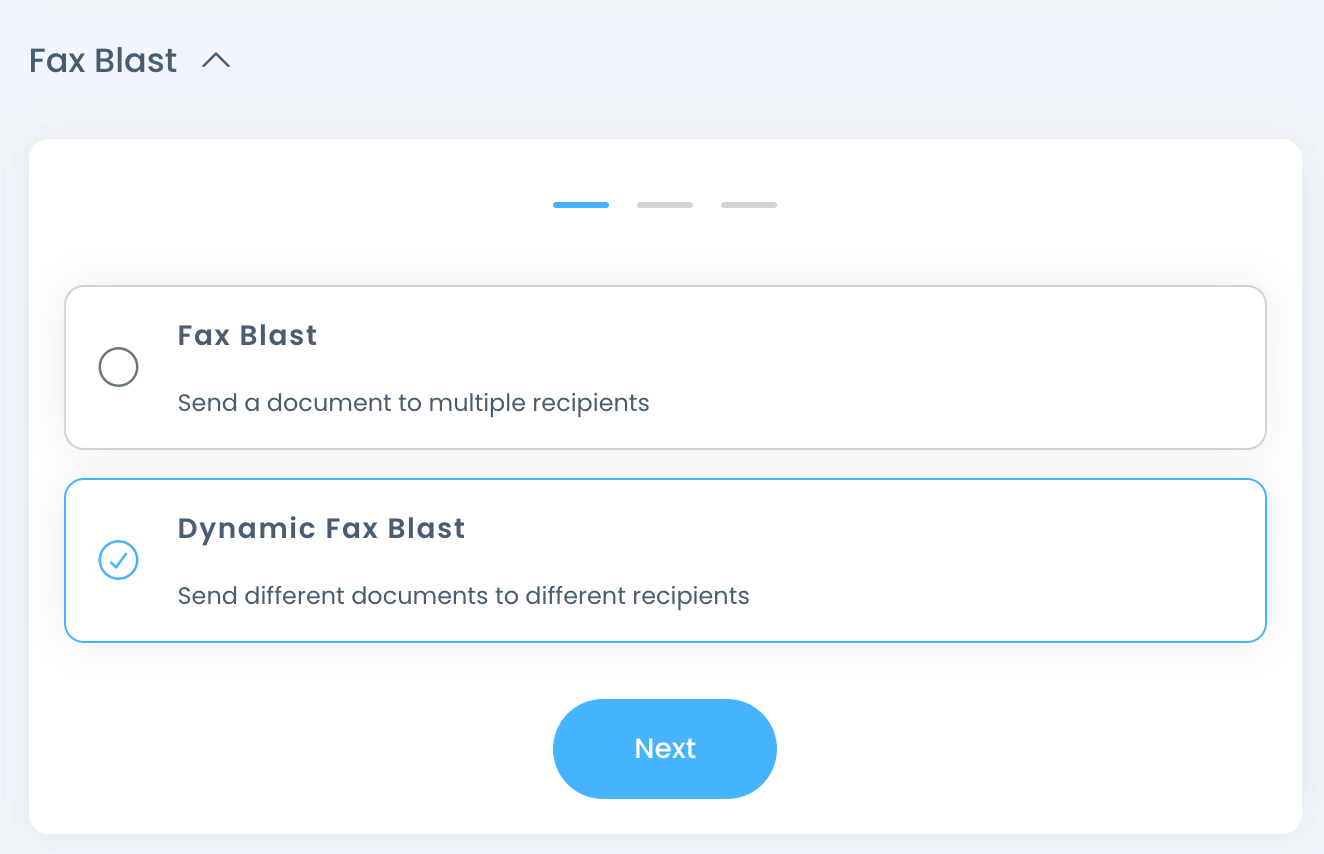The image size is (1324, 854).
Task: Click "Send different documents to different recipients" text
Action: click(x=463, y=596)
